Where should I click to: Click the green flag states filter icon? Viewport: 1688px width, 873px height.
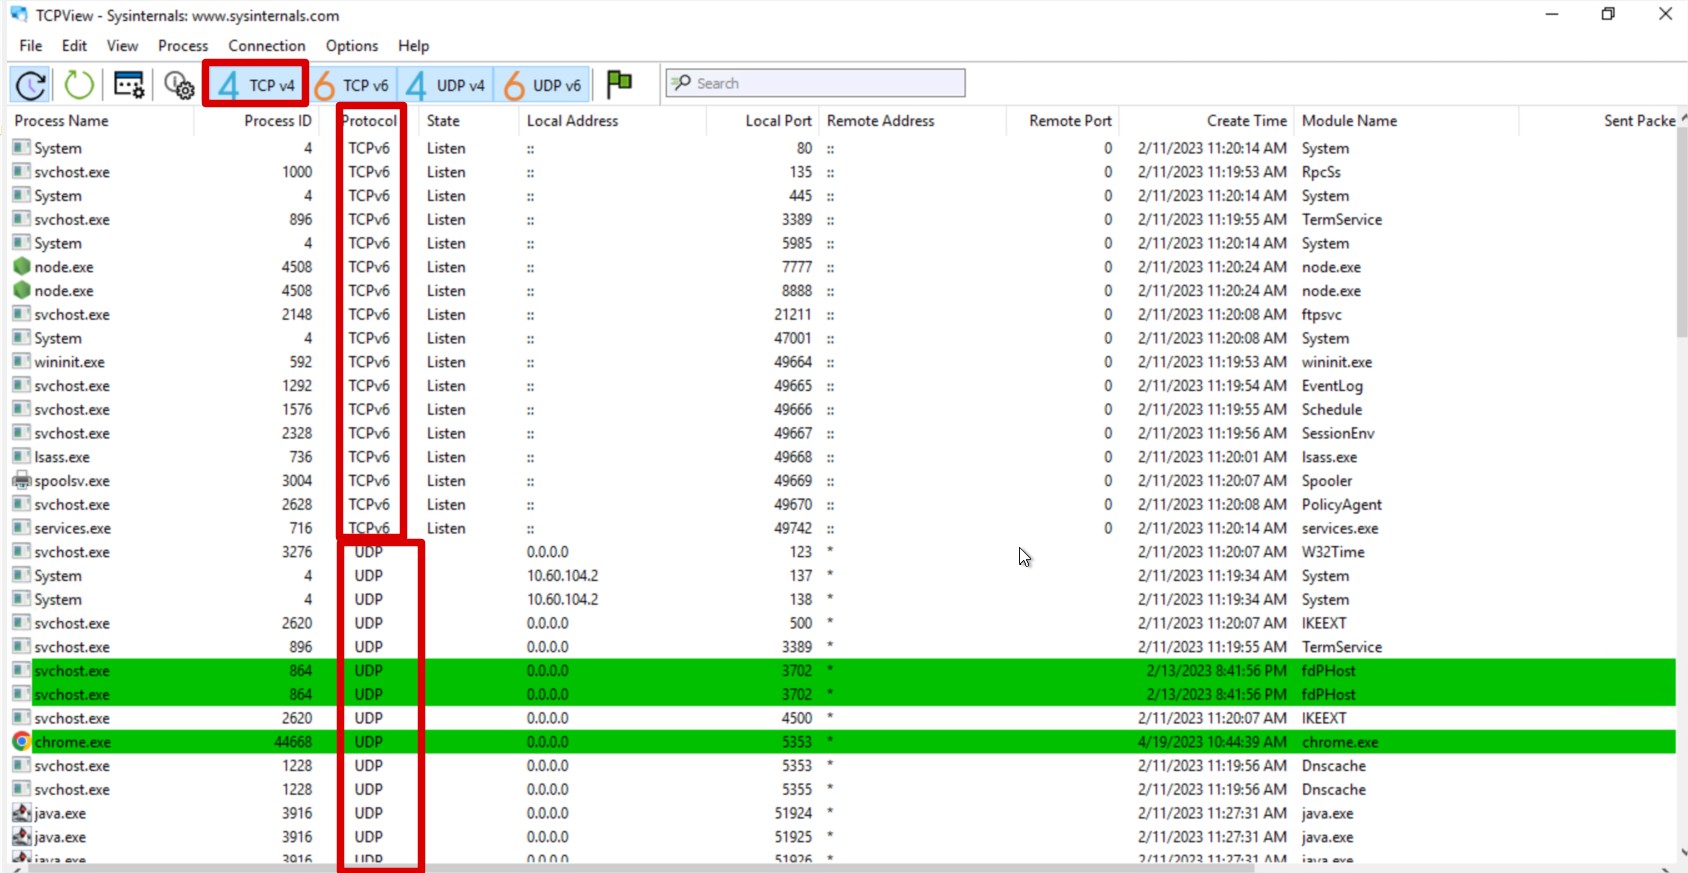pyautogui.click(x=620, y=83)
